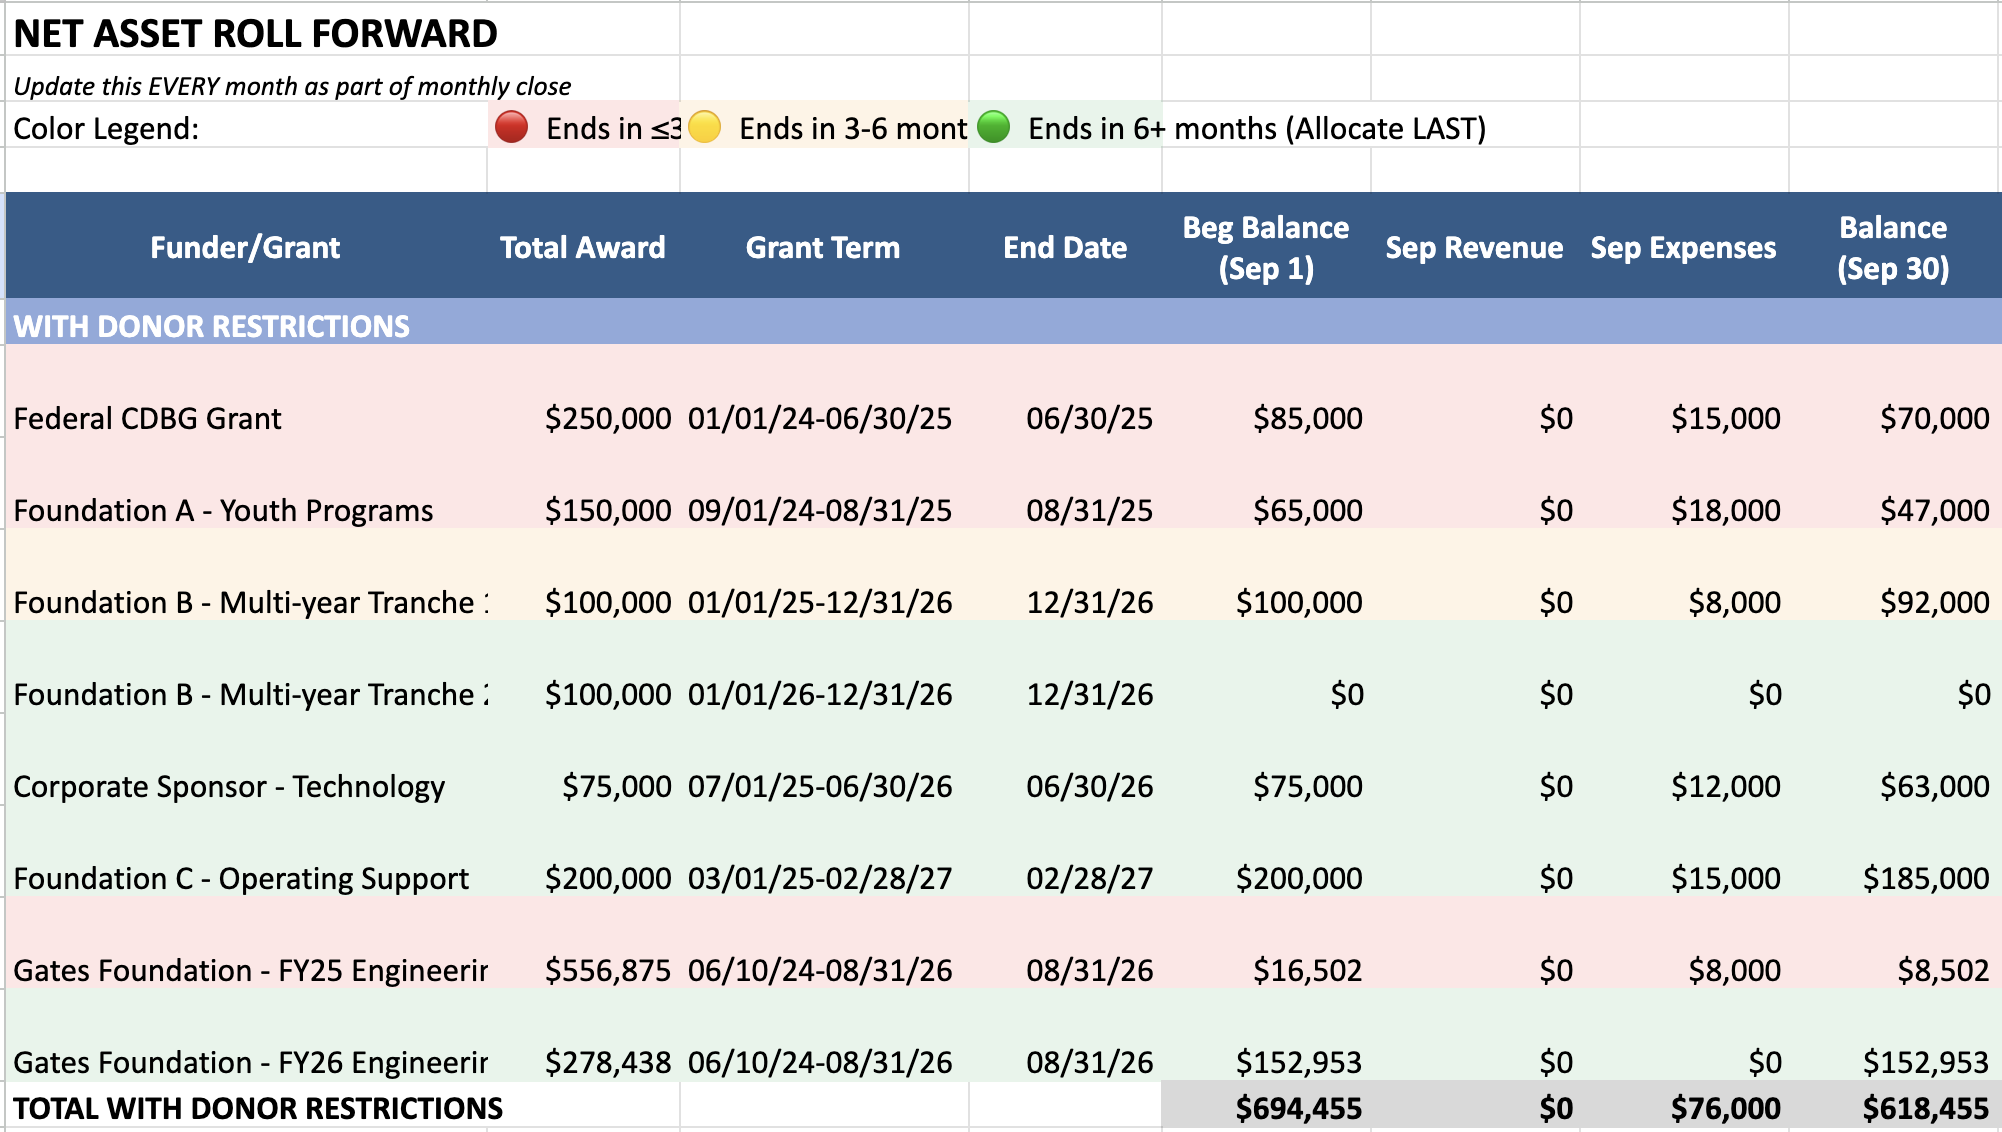Screen dimensions: 2002x1132
Task: Select the Color Legend label cell
Action: point(106,128)
